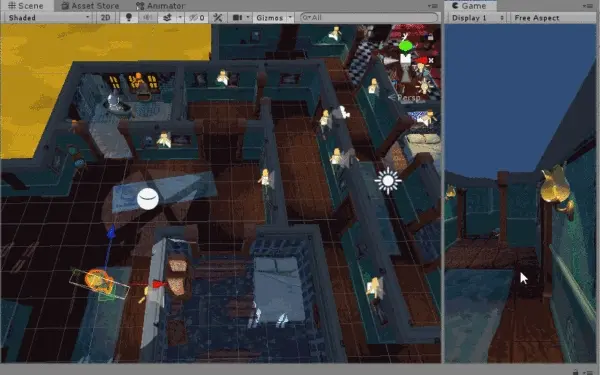Screen dimensions: 600x375
Task: Toggle scene effects with the layers icon
Action: point(167,18)
